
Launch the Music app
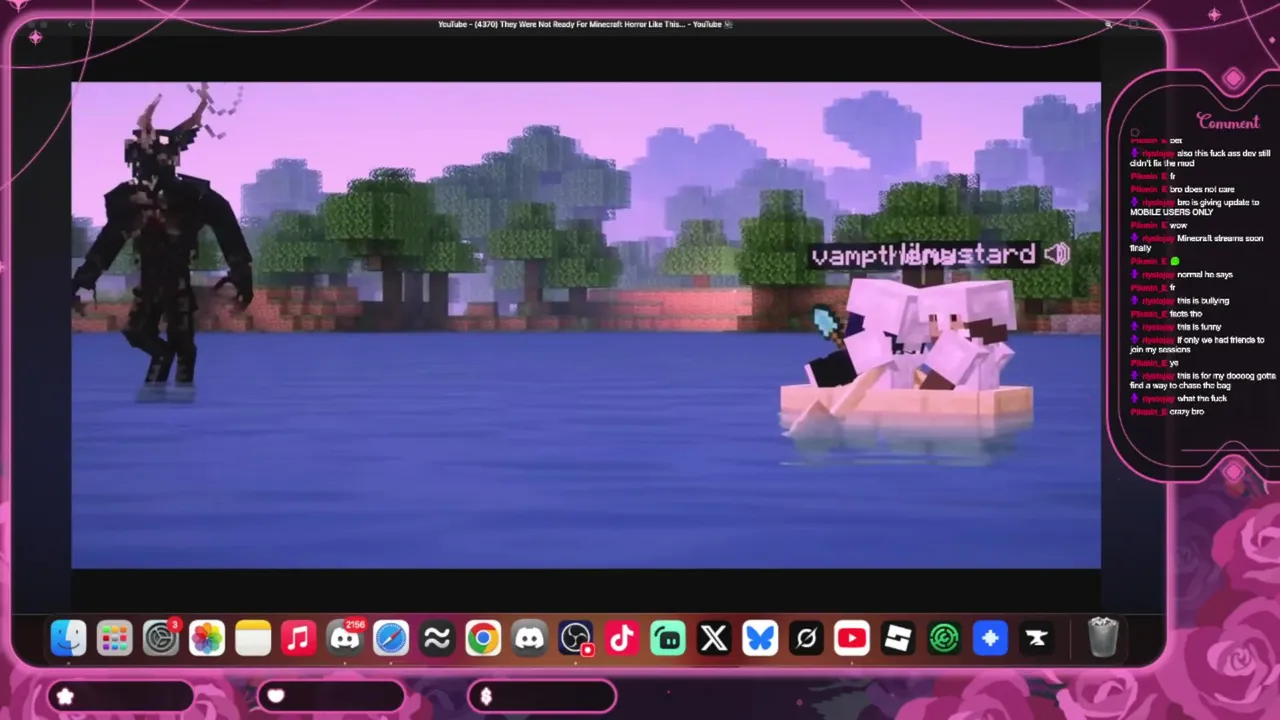click(299, 638)
